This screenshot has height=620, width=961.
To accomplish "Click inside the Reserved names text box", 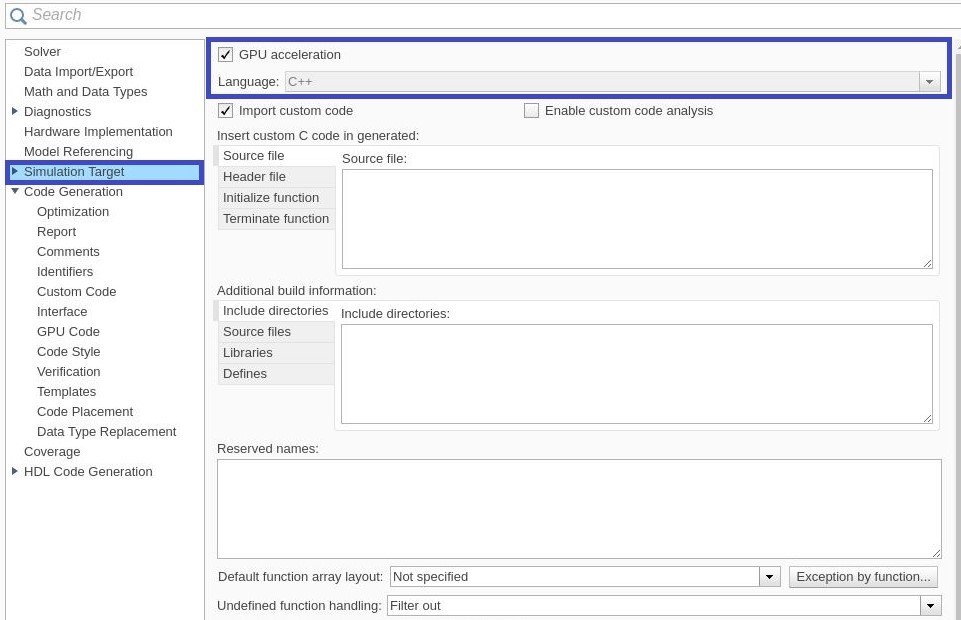I will point(578,508).
